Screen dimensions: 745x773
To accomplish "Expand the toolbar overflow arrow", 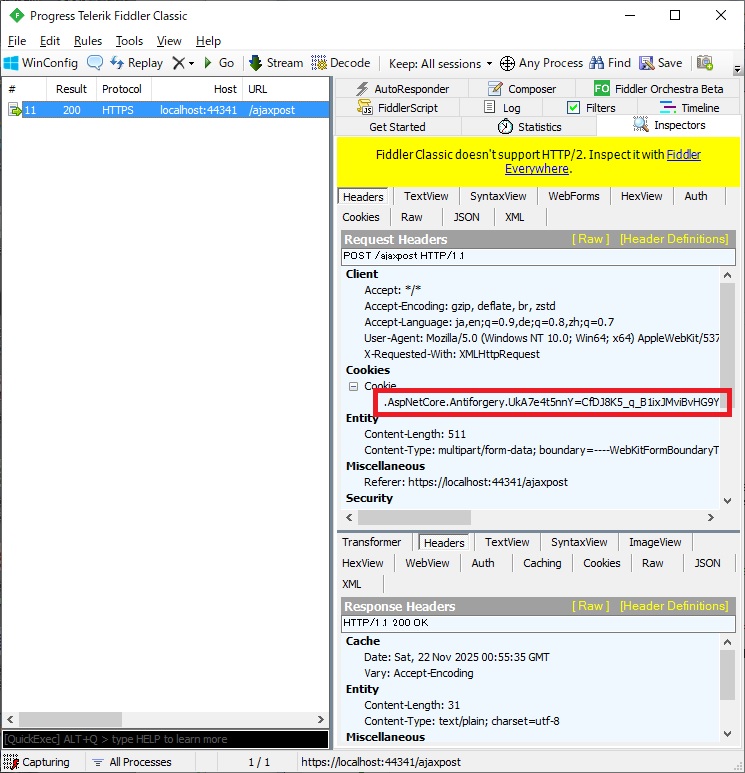I will pyautogui.click(x=738, y=70).
